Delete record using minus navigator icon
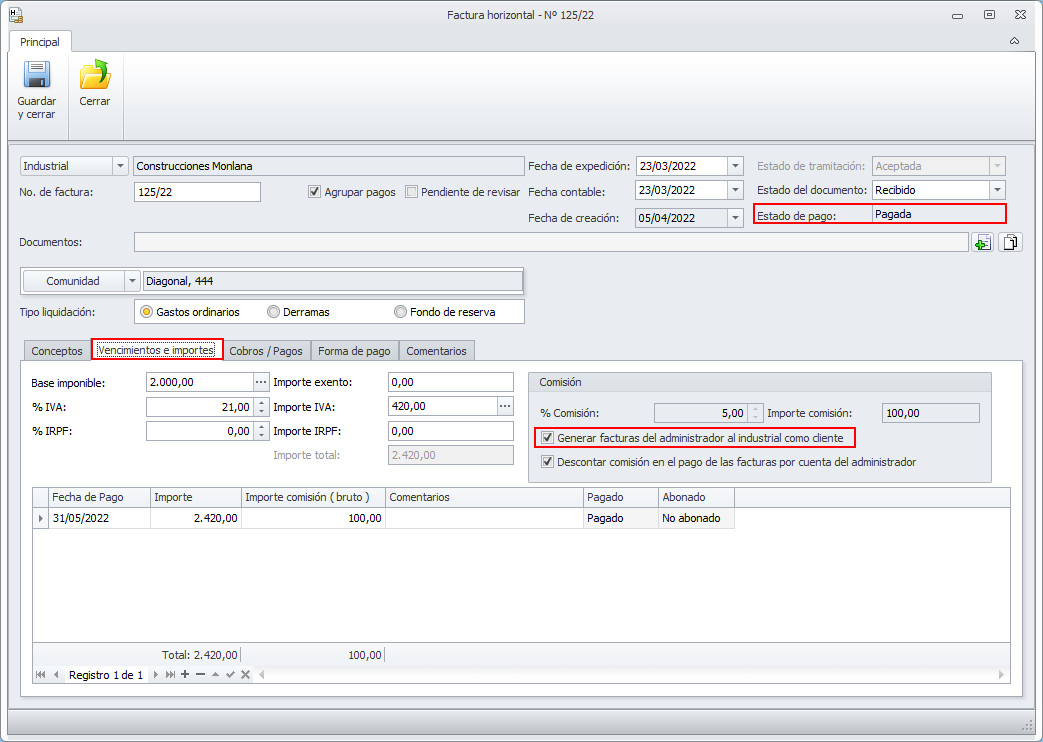 pos(200,675)
